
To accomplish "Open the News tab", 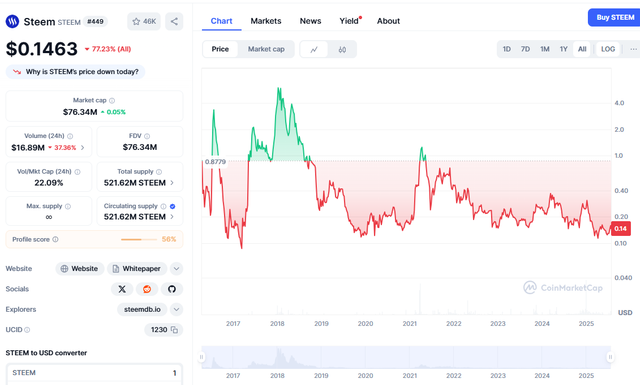I will point(310,21).
